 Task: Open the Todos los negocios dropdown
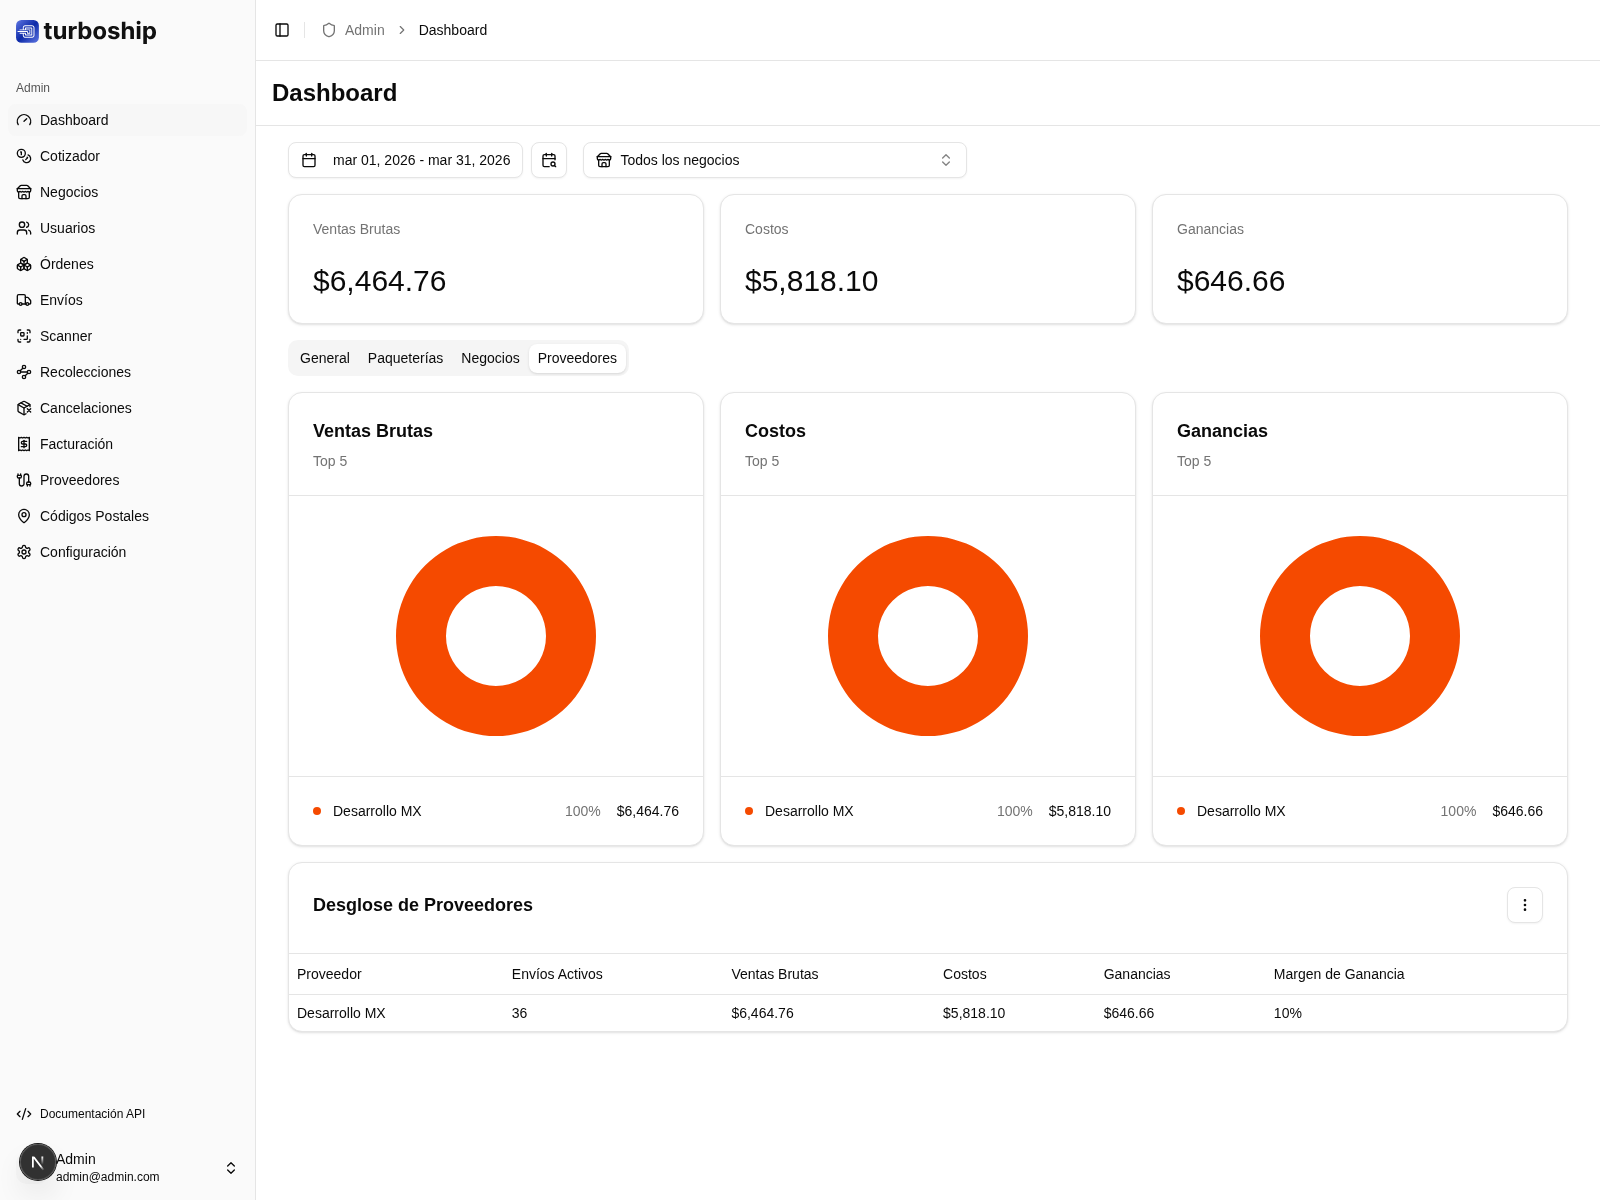(x=774, y=160)
